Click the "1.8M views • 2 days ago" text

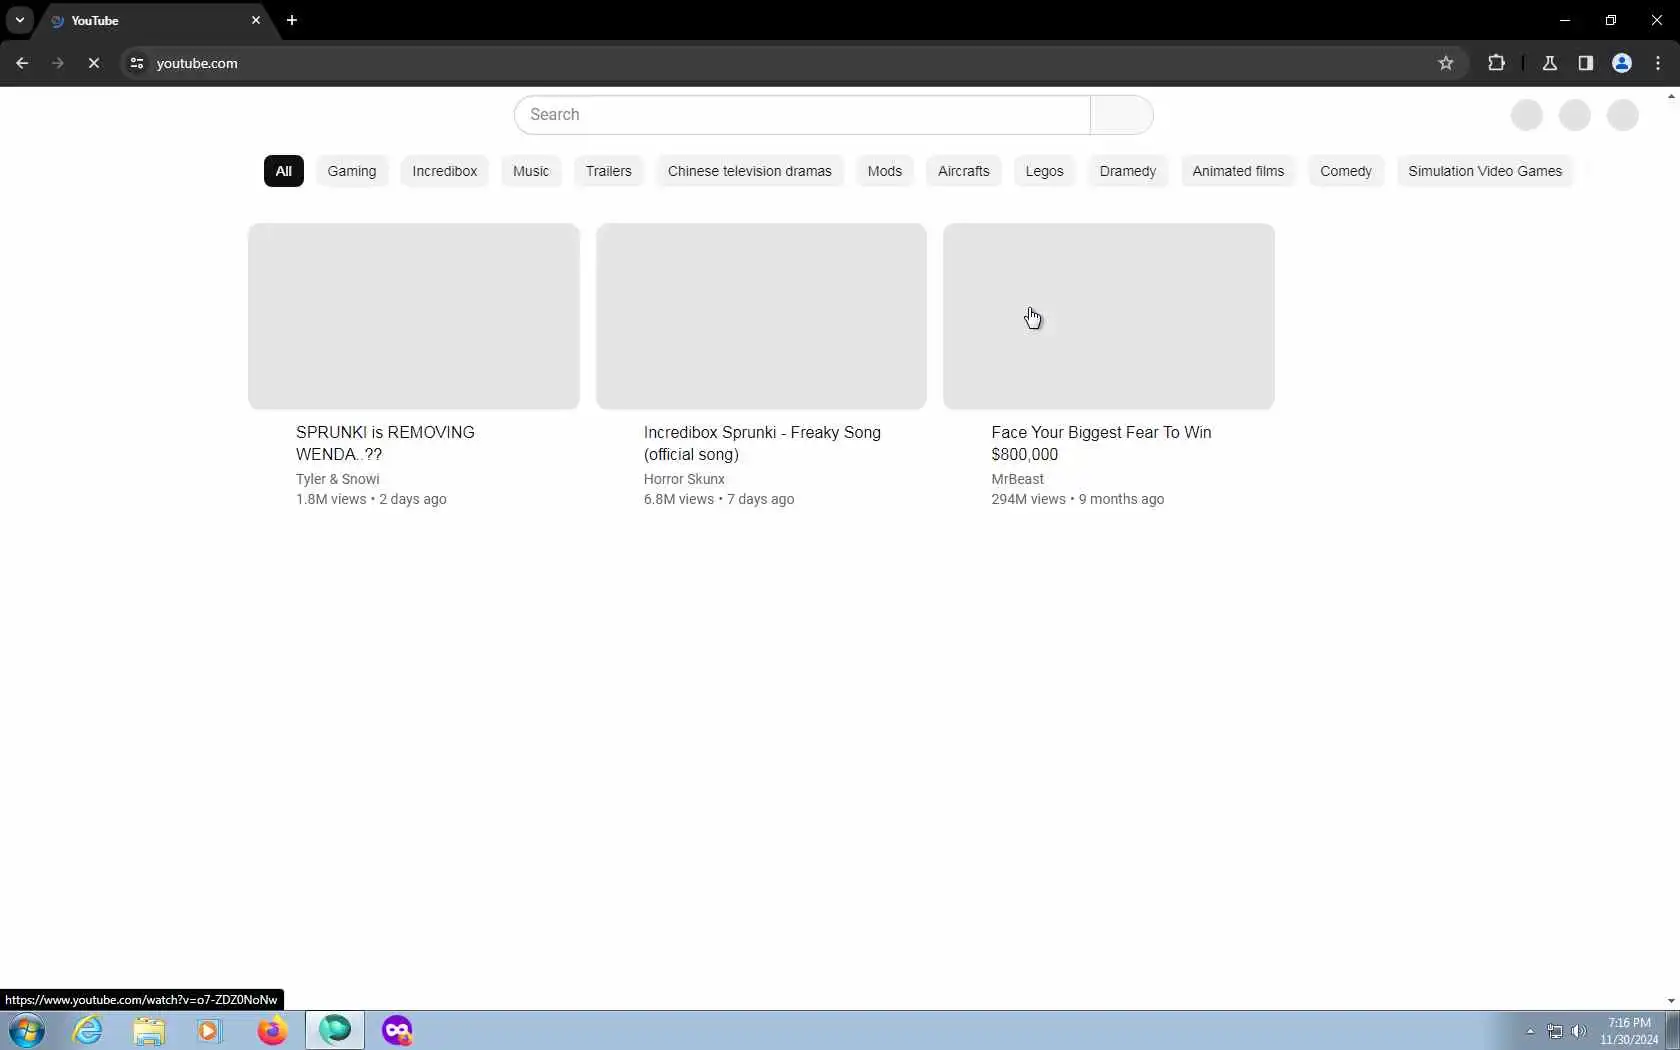pyautogui.click(x=371, y=499)
